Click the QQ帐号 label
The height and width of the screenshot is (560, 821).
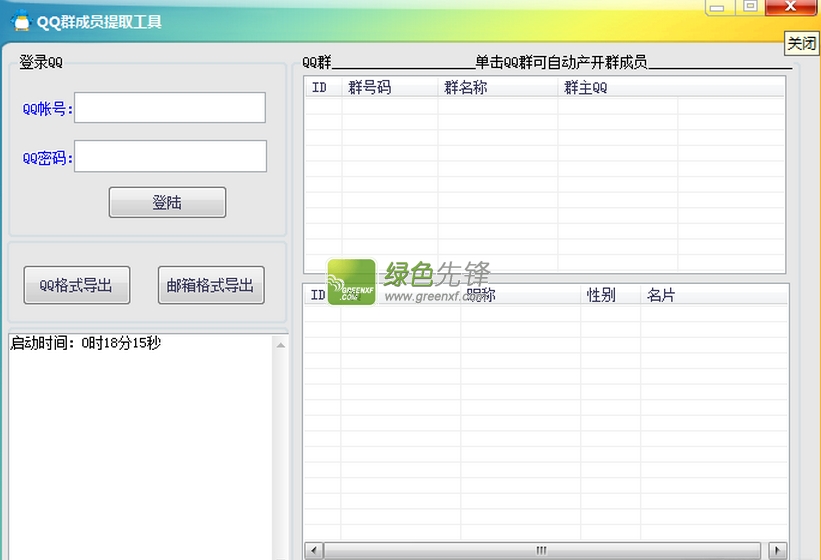pyautogui.click(x=47, y=109)
